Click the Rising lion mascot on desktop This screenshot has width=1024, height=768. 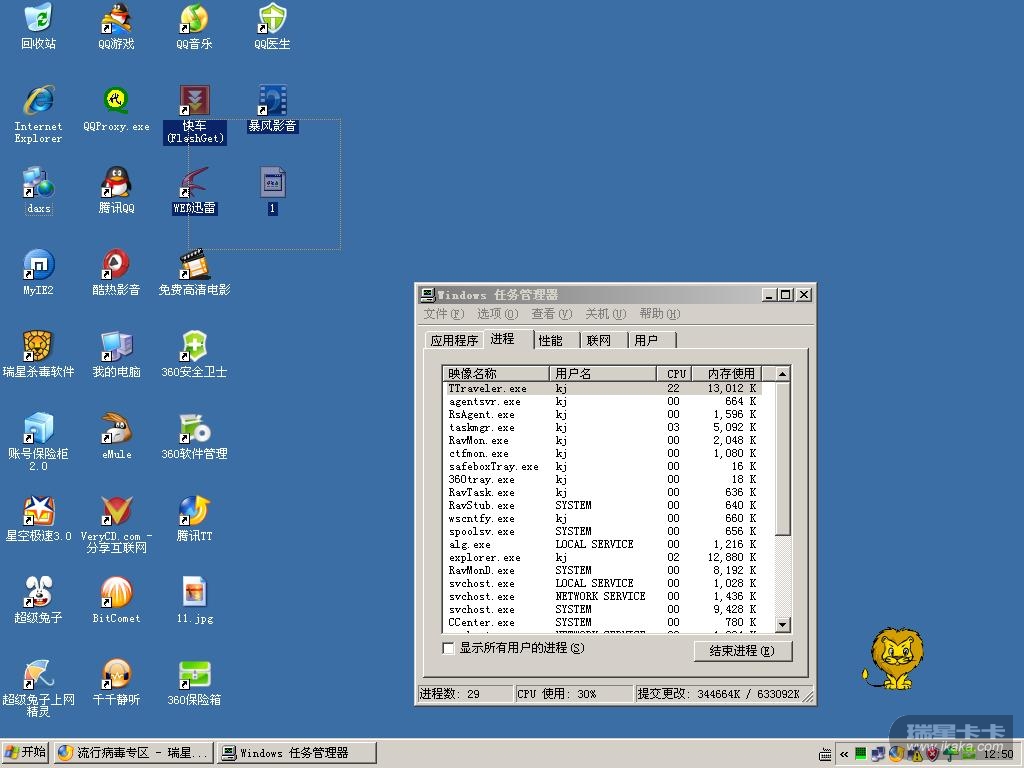point(890,658)
